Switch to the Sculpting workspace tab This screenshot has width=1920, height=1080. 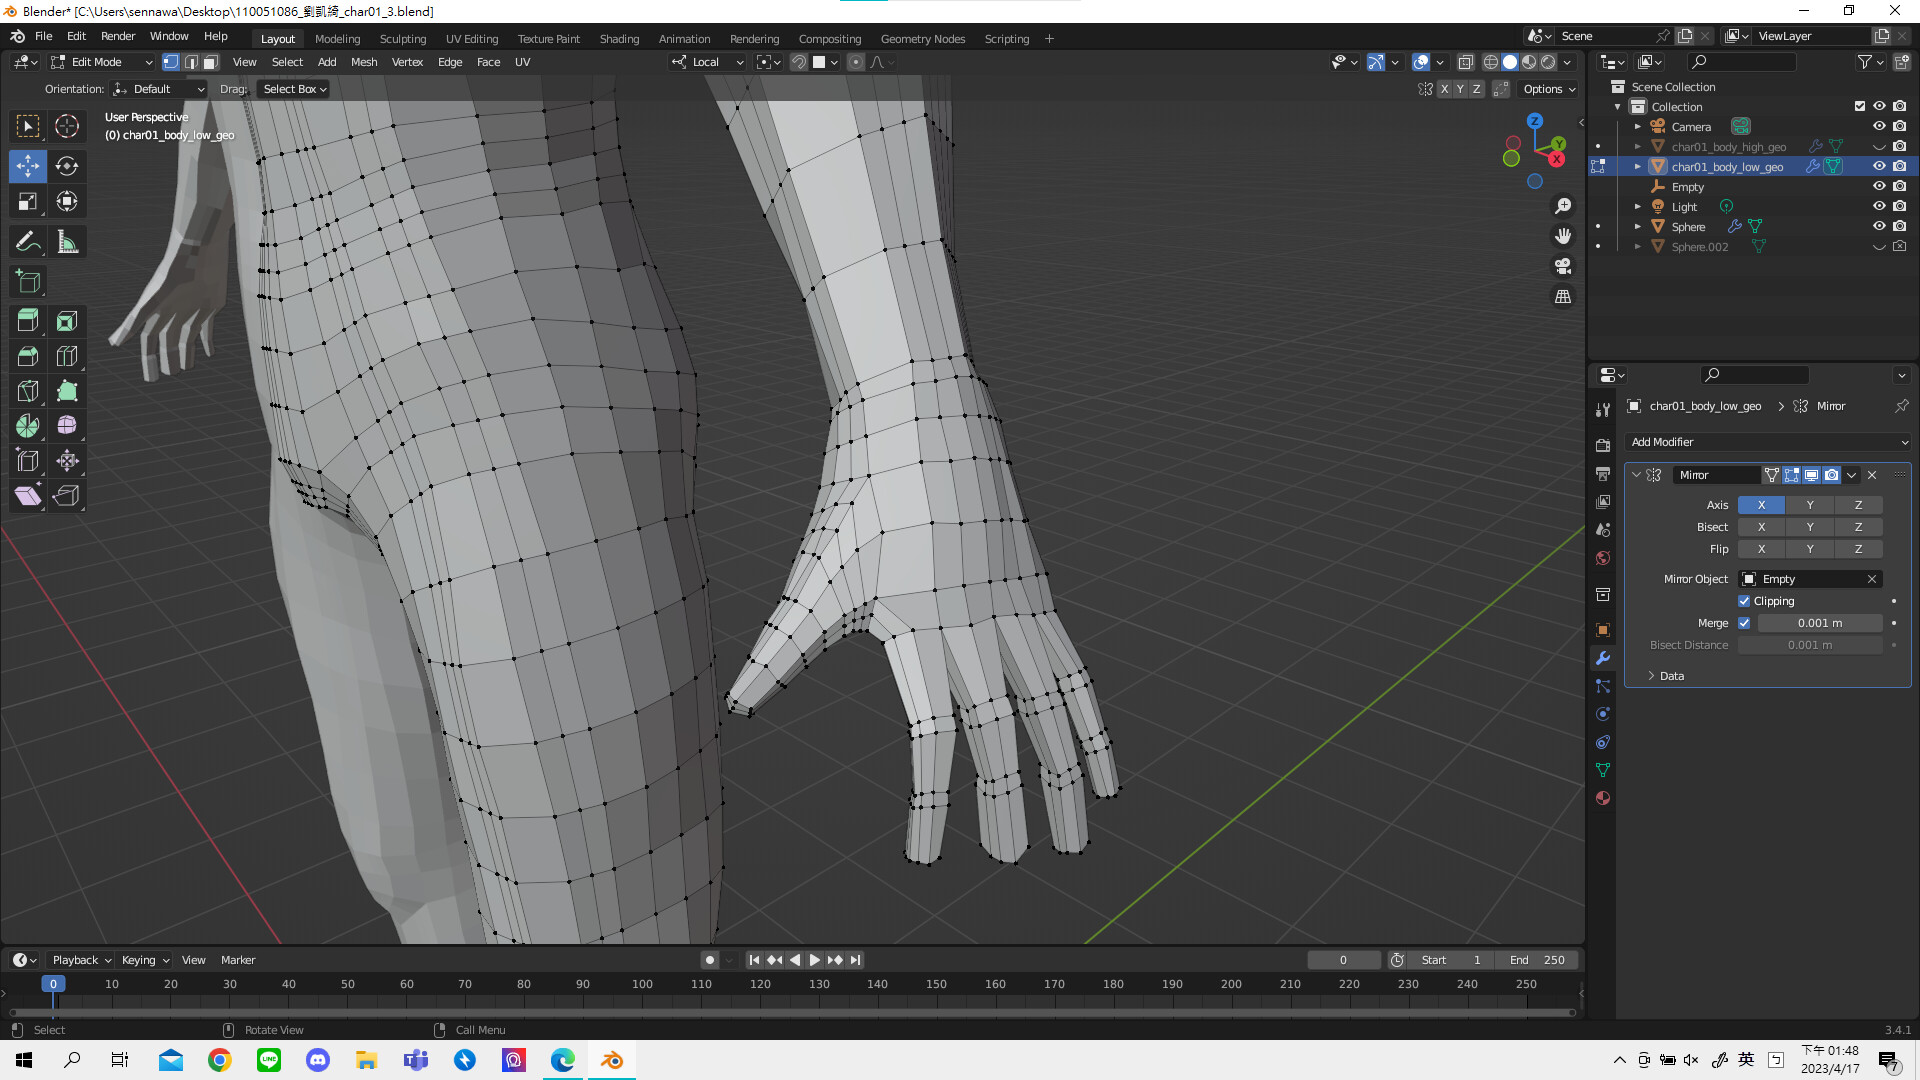click(x=402, y=39)
